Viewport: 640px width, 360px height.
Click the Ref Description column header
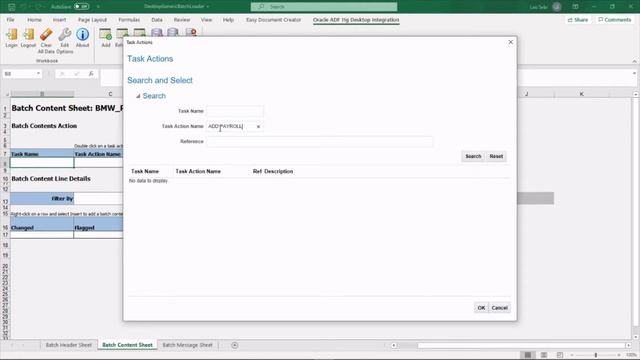point(273,171)
